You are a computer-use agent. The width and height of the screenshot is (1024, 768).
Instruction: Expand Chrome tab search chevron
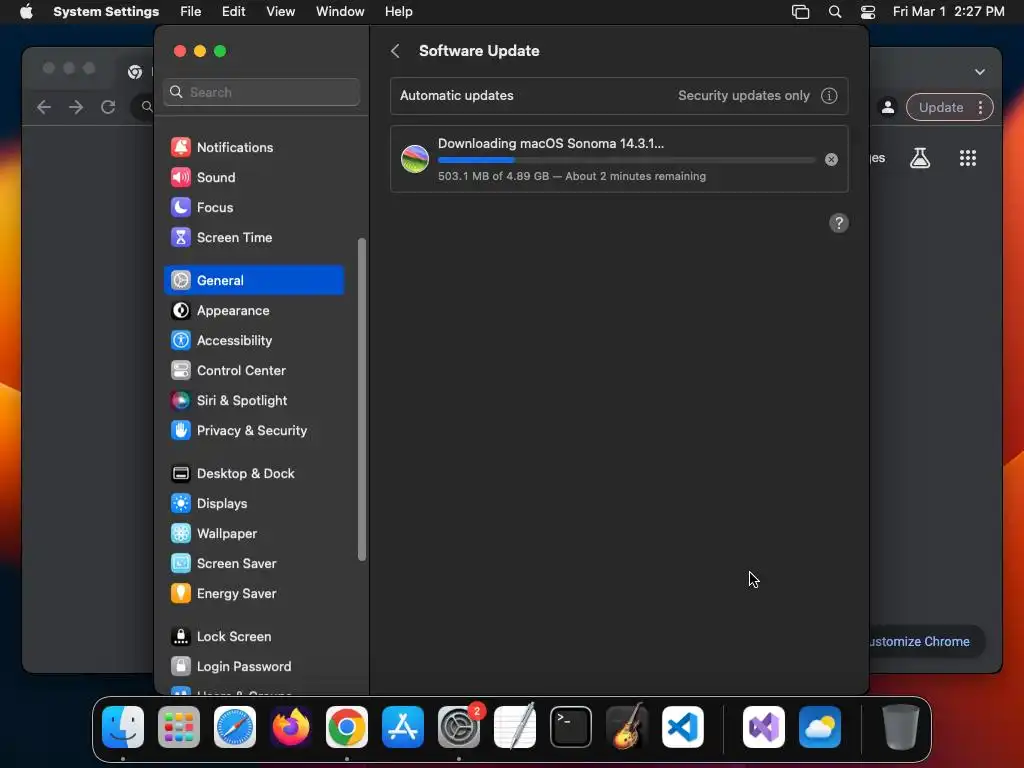(x=980, y=72)
